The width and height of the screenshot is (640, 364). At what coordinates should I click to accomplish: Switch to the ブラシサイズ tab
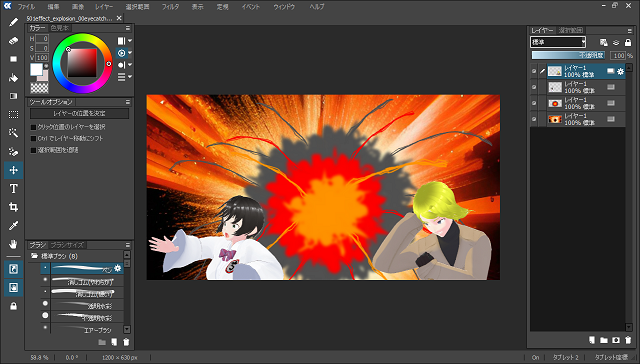tap(67, 245)
